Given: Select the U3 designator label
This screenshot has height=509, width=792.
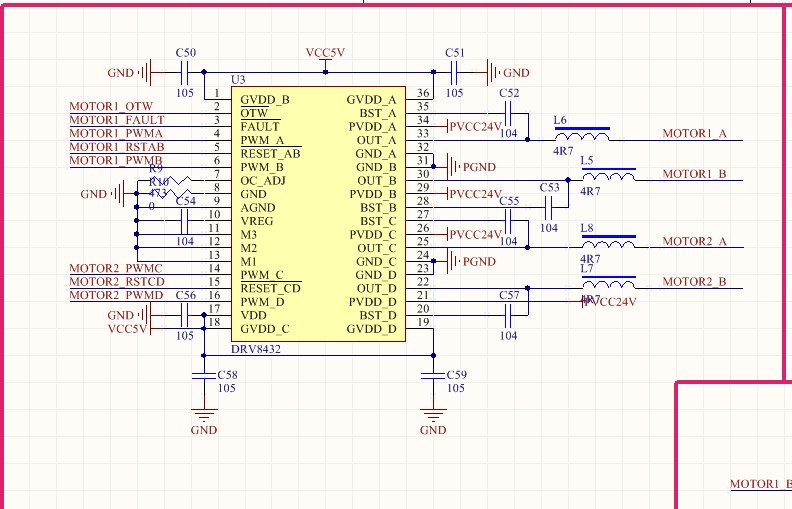Looking at the screenshot, I should coord(238,80).
